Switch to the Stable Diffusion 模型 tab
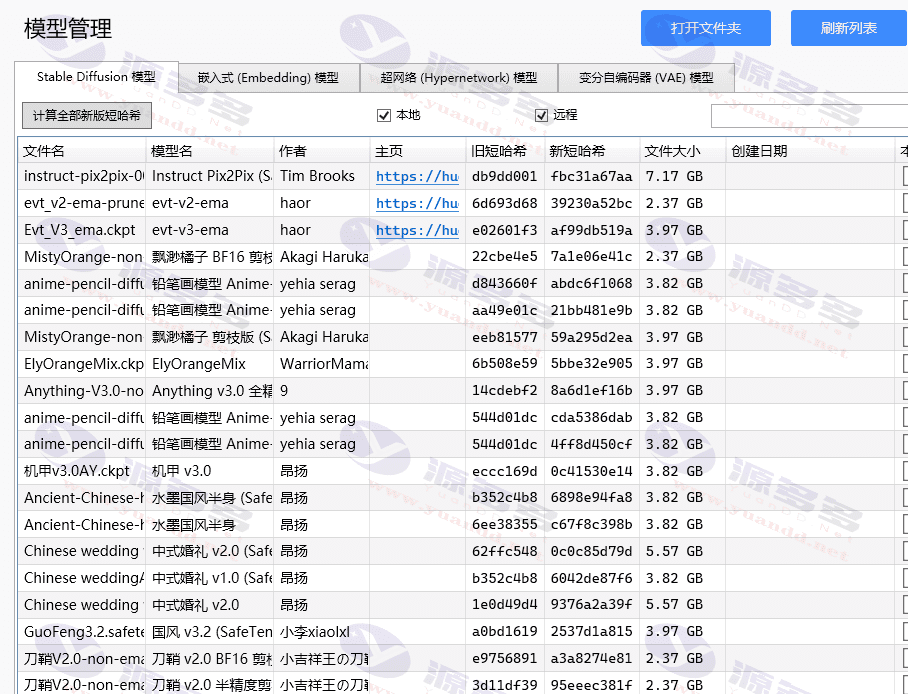 [x=96, y=77]
